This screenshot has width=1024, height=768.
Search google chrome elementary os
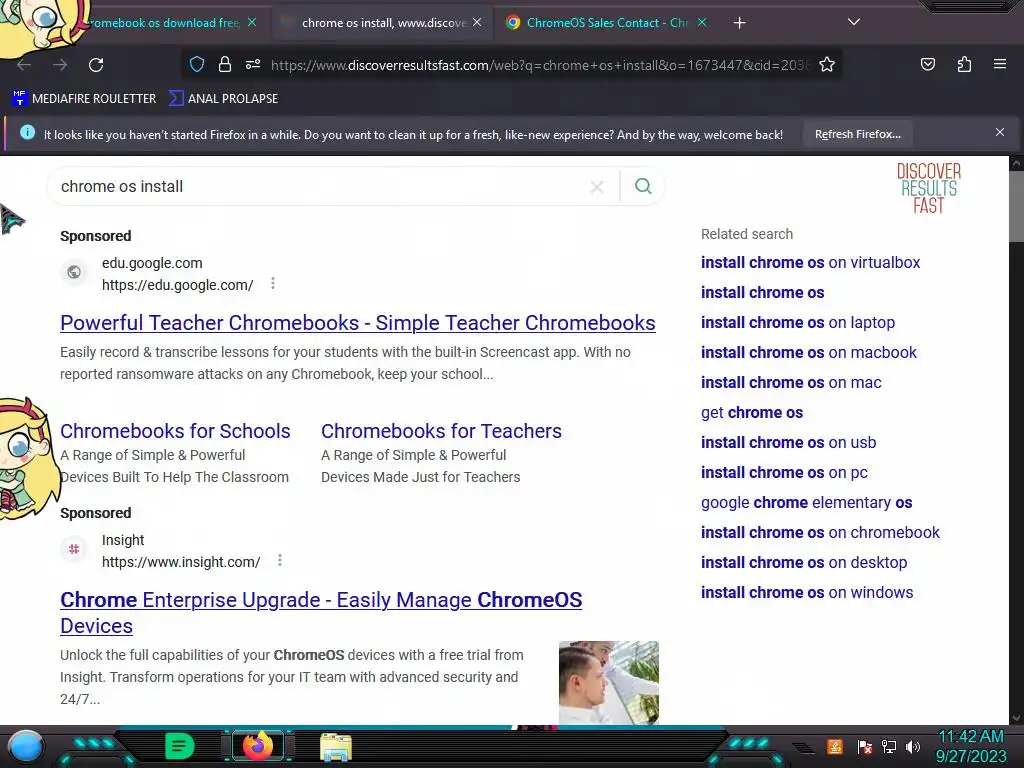click(x=807, y=503)
